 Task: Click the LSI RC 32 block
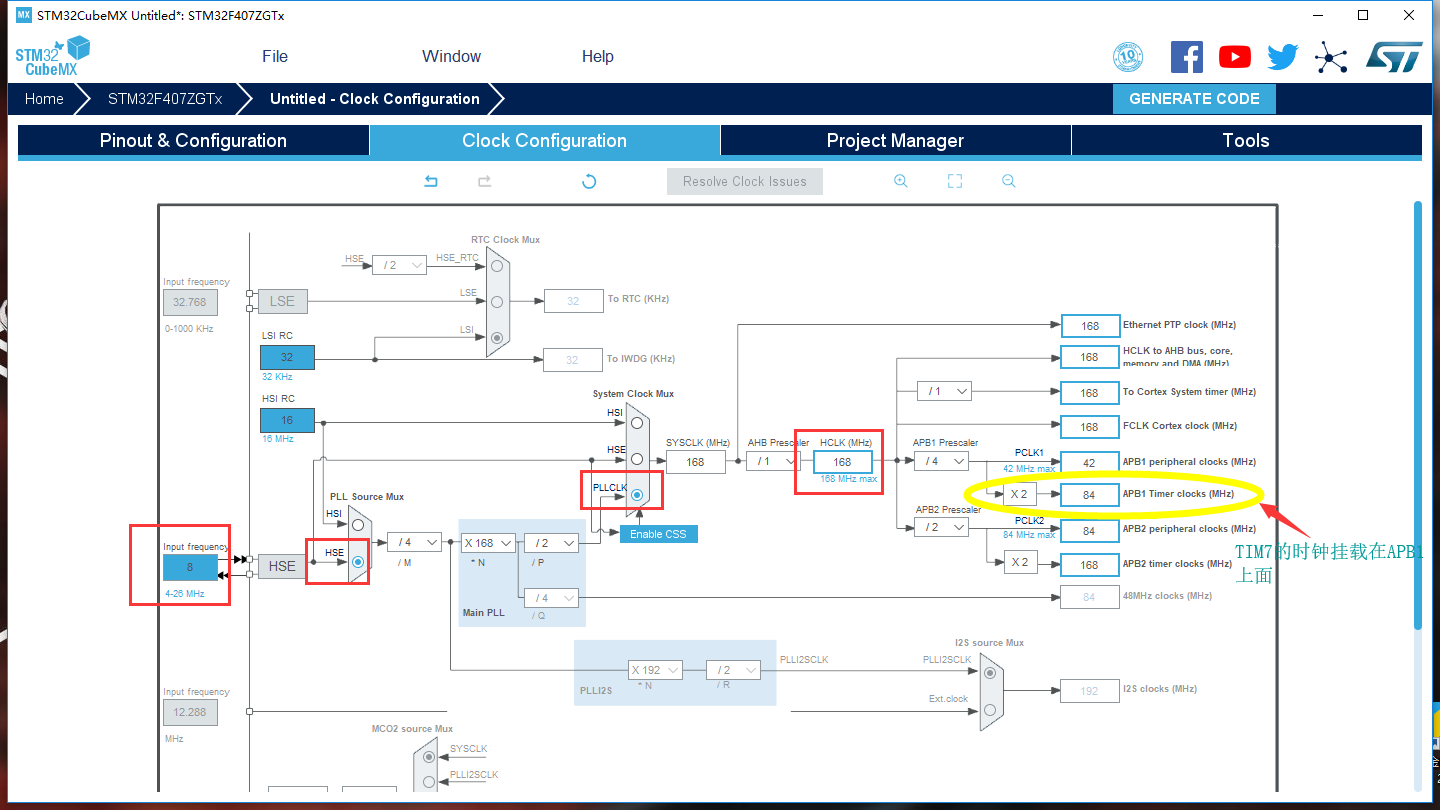pyautogui.click(x=287, y=357)
